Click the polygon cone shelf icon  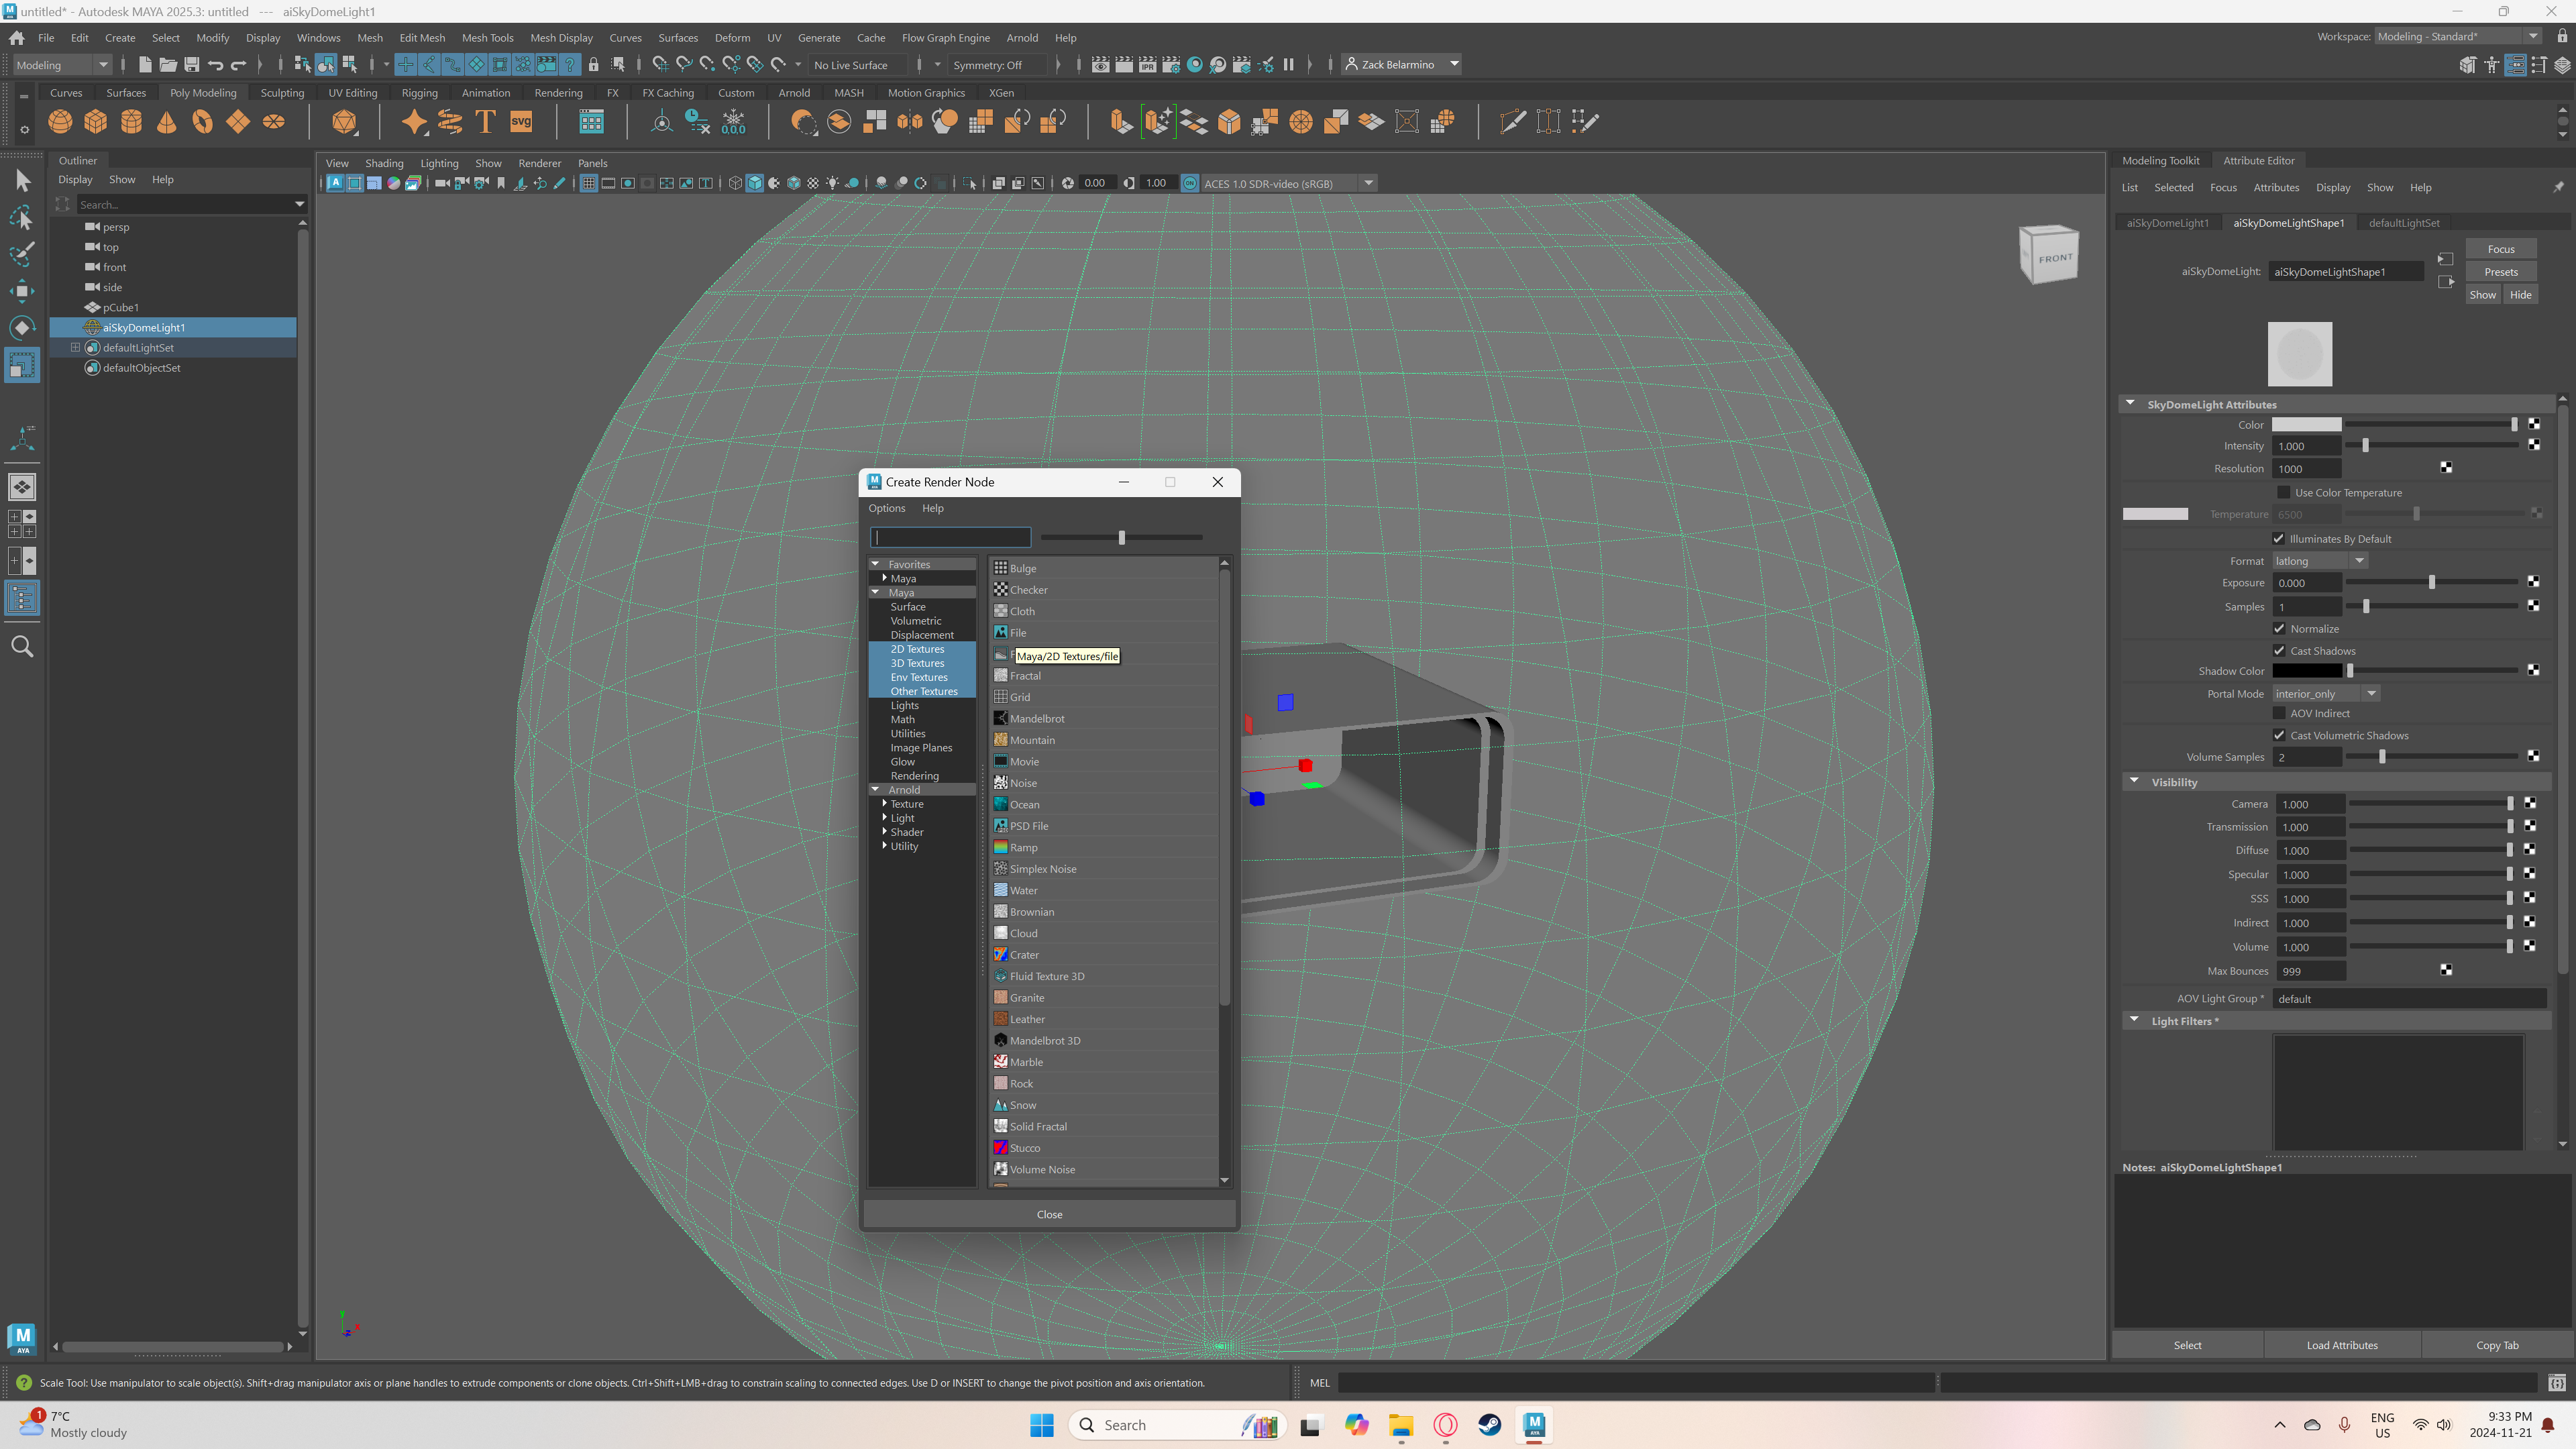coord(167,122)
